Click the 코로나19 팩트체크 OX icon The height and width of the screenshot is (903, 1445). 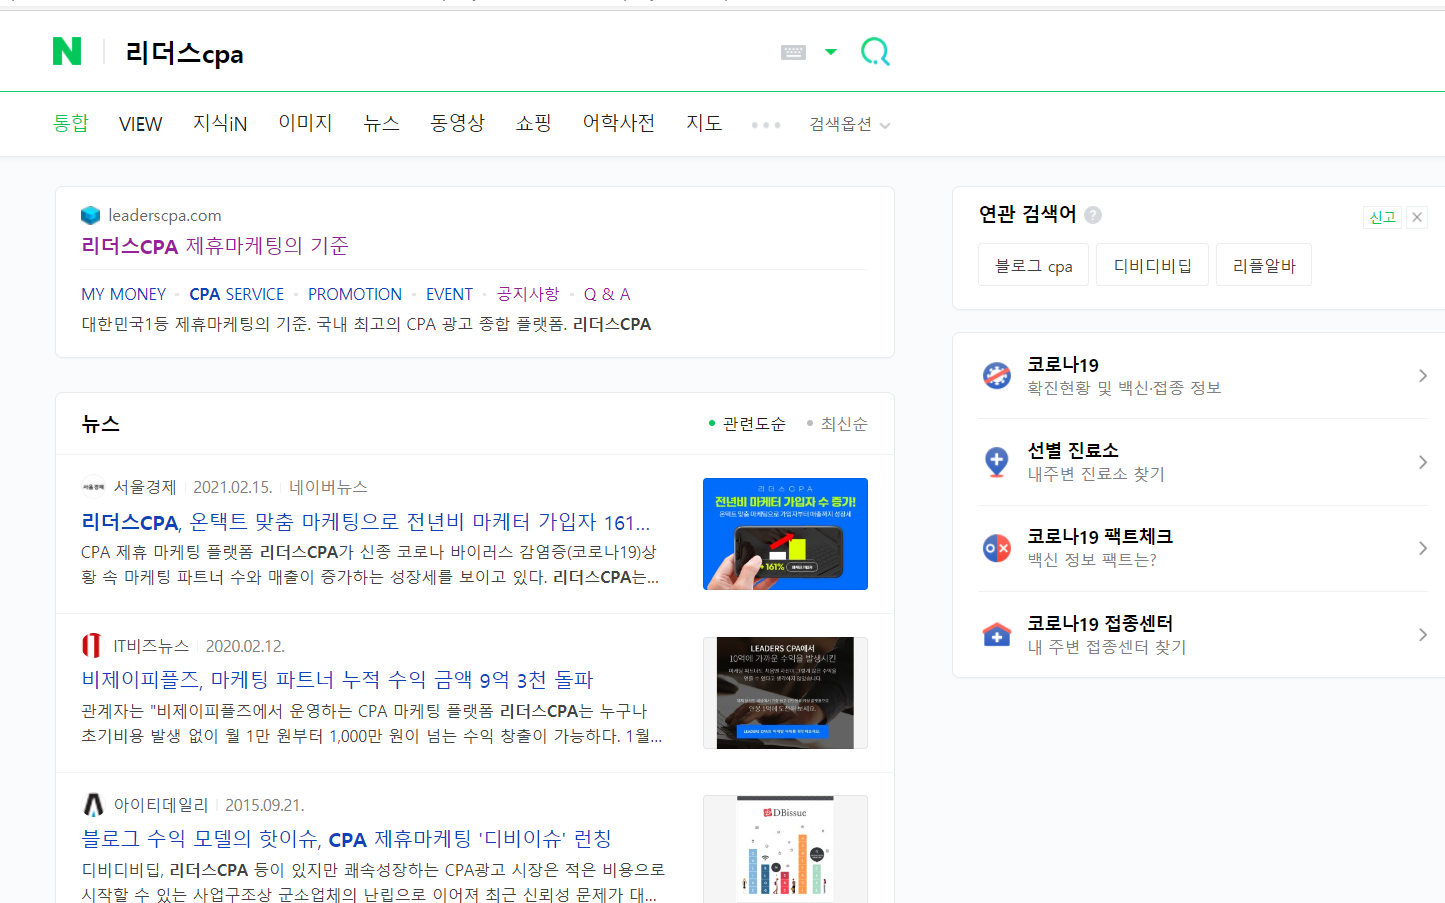[997, 548]
